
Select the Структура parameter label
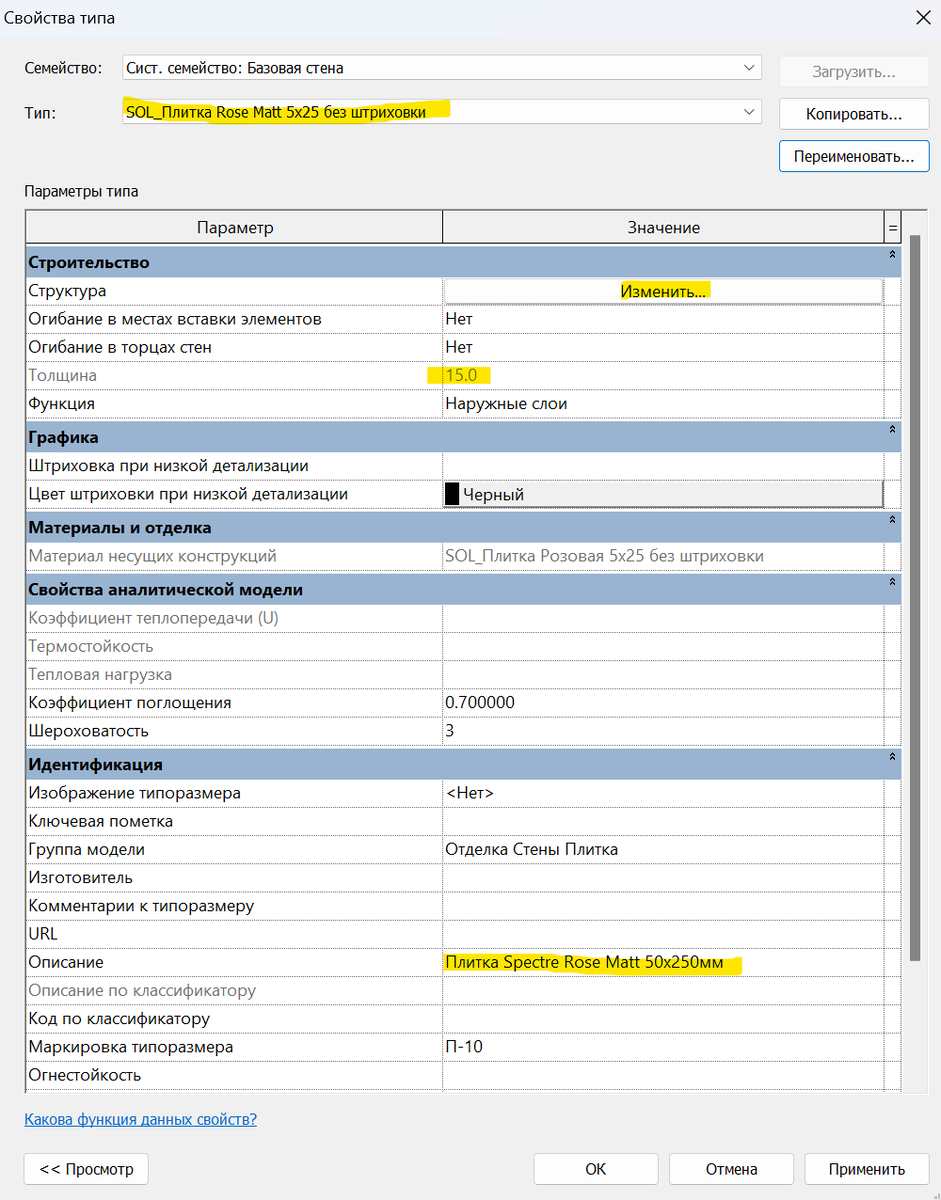pyautogui.click(x=67, y=291)
